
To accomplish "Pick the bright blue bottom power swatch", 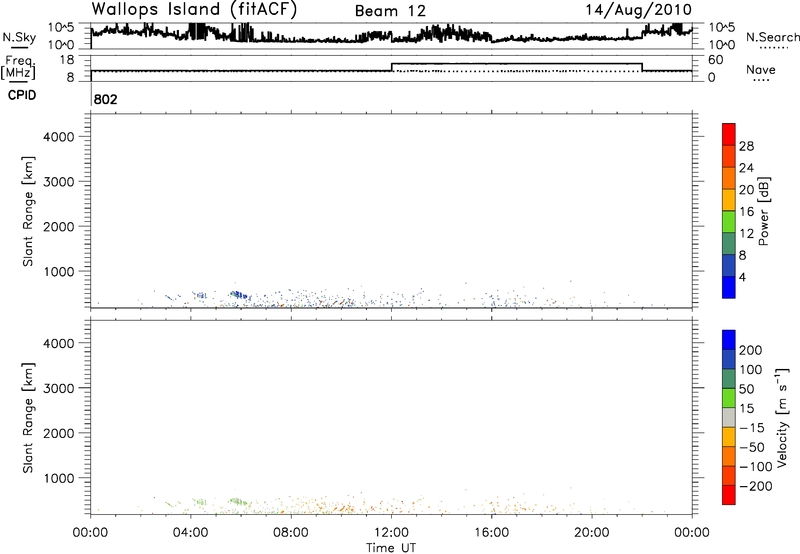I will coord(729,287).
